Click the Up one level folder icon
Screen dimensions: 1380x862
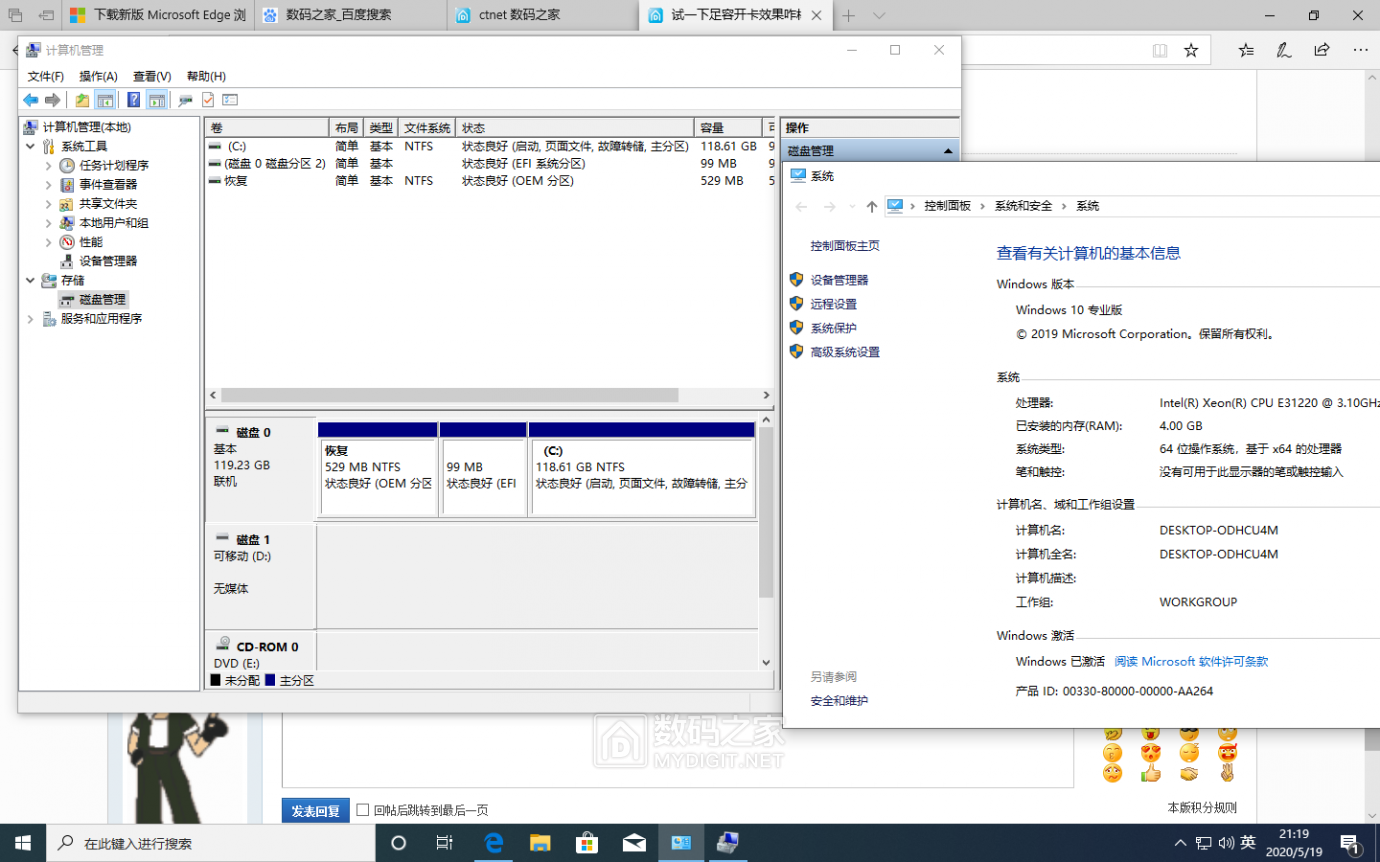tap(82, 100)
